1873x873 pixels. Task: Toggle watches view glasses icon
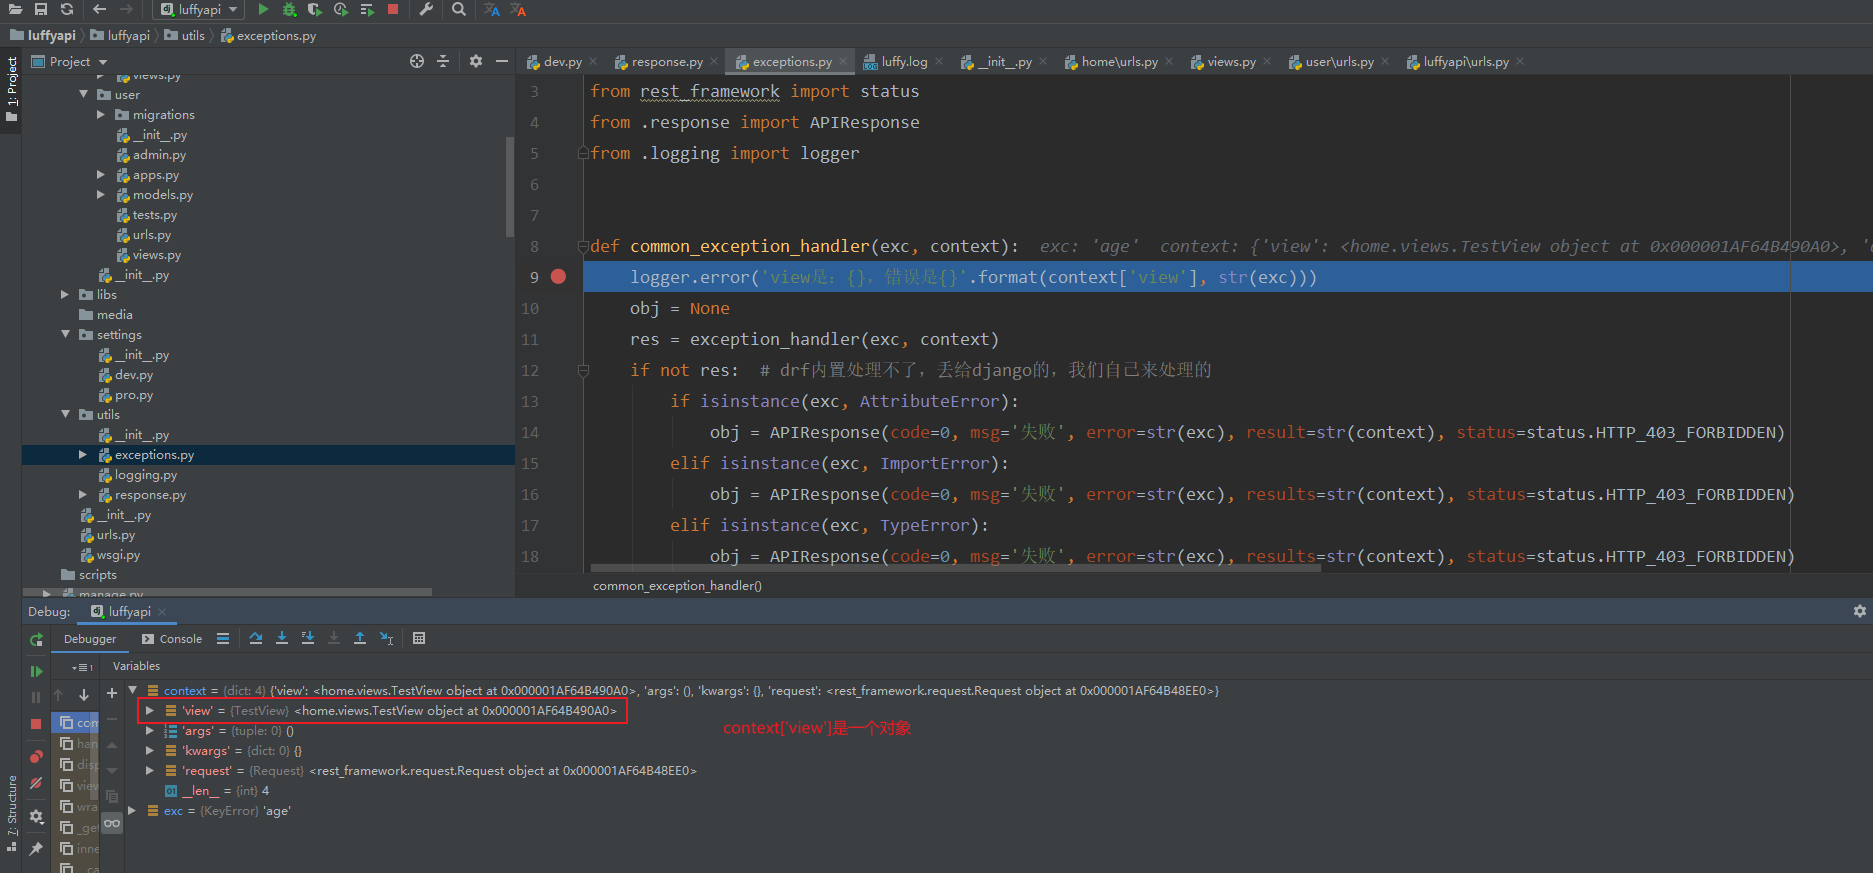(x=112, y=823)
